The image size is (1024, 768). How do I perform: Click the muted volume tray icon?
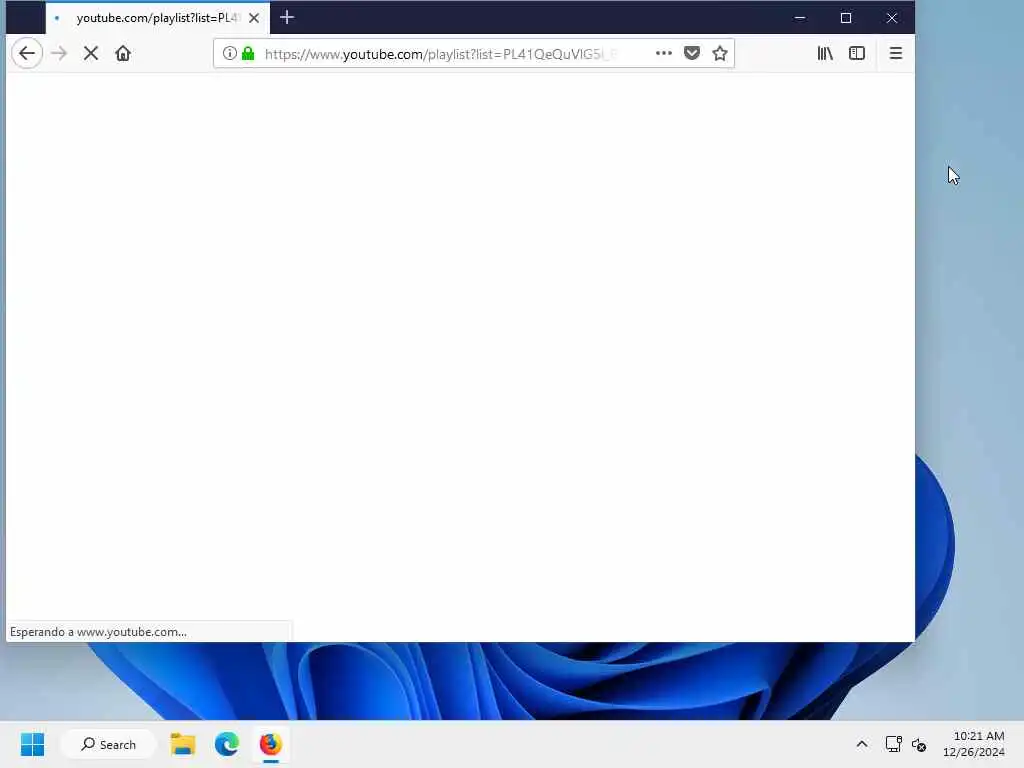click(919, 744)
